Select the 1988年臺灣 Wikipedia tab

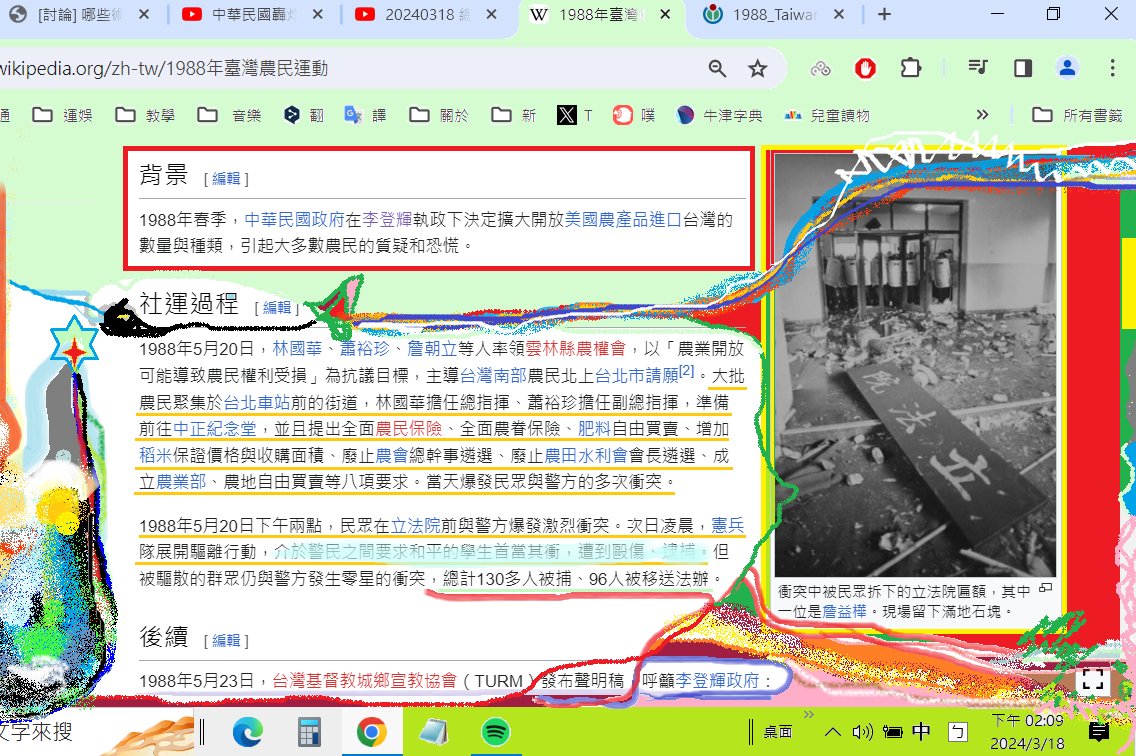tap(600, 14)
